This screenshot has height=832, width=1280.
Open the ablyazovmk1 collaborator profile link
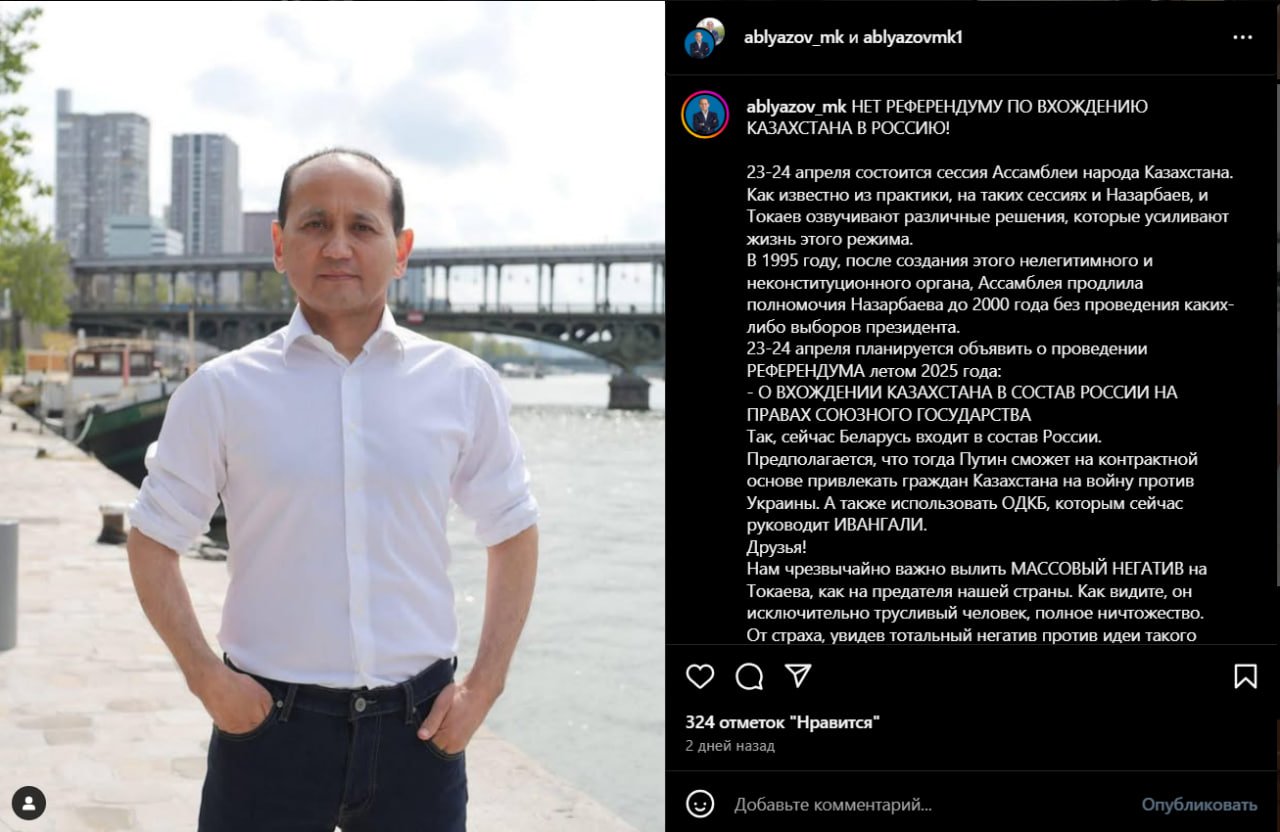913,37
